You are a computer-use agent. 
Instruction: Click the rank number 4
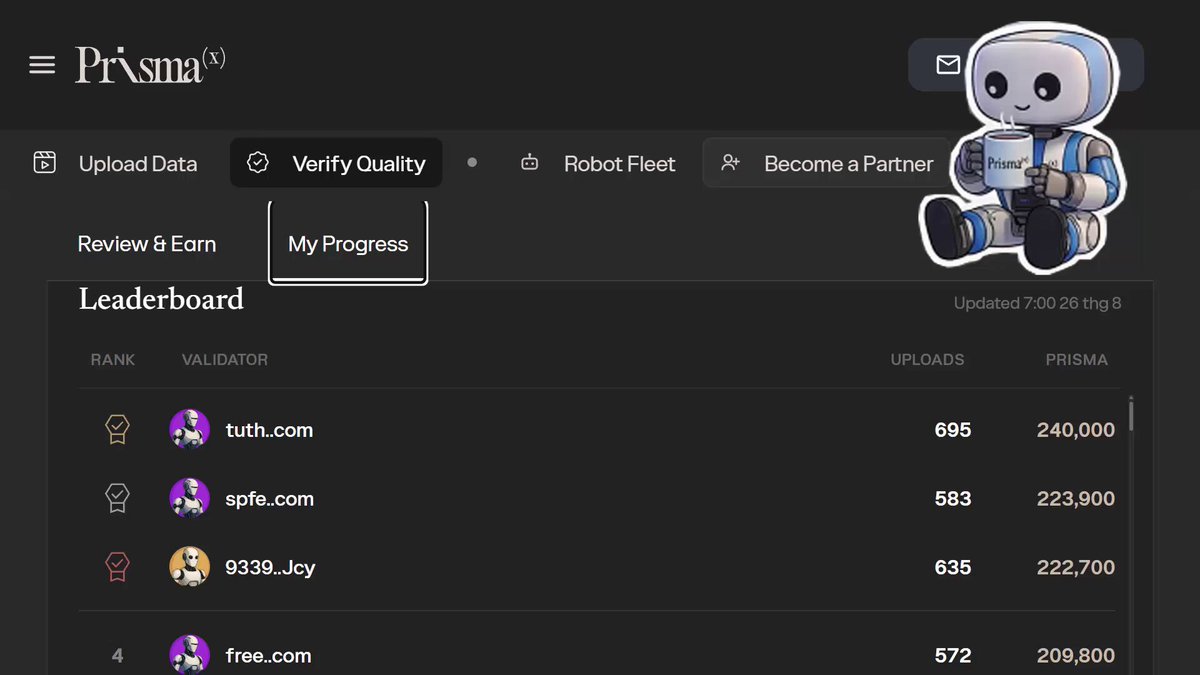(118, 656)
